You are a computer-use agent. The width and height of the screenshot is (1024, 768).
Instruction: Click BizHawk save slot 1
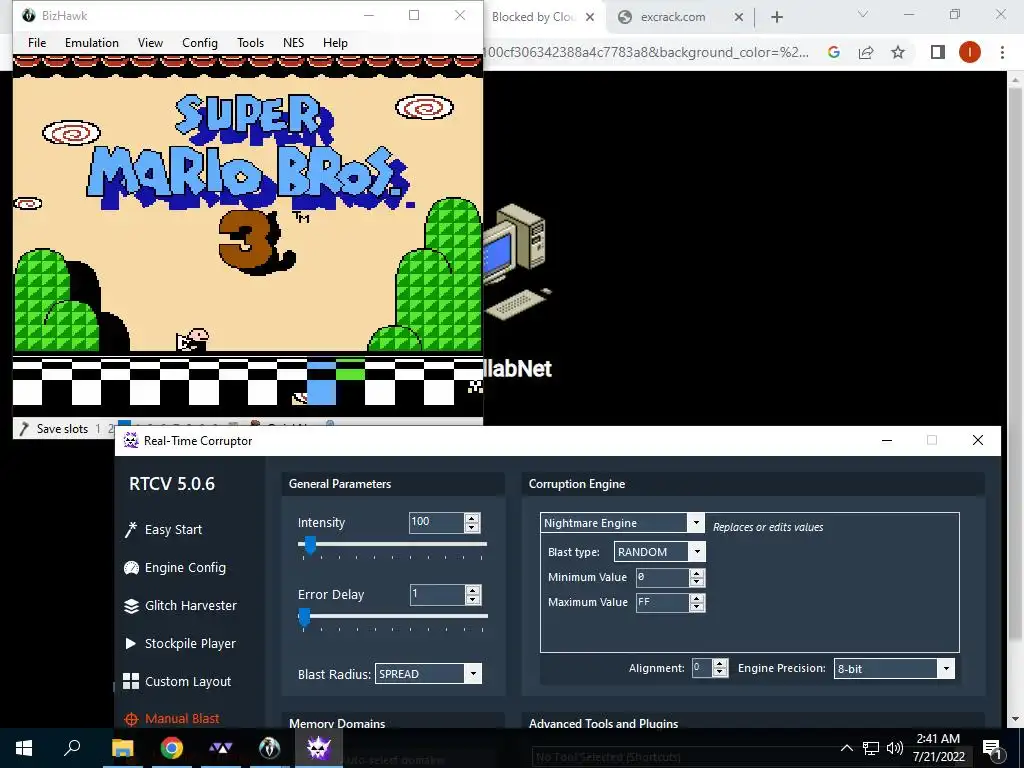click(x=98, y=428)
